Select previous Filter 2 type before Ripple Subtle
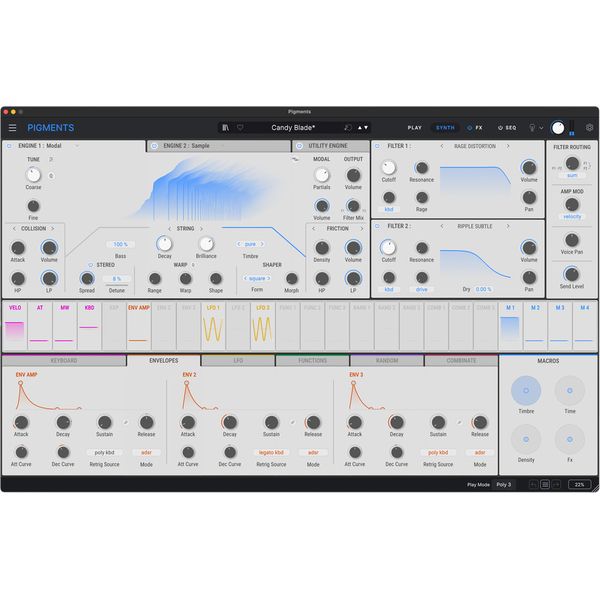Screen dimensions: 600x600 pyautogui.click(x=442, y=226)
